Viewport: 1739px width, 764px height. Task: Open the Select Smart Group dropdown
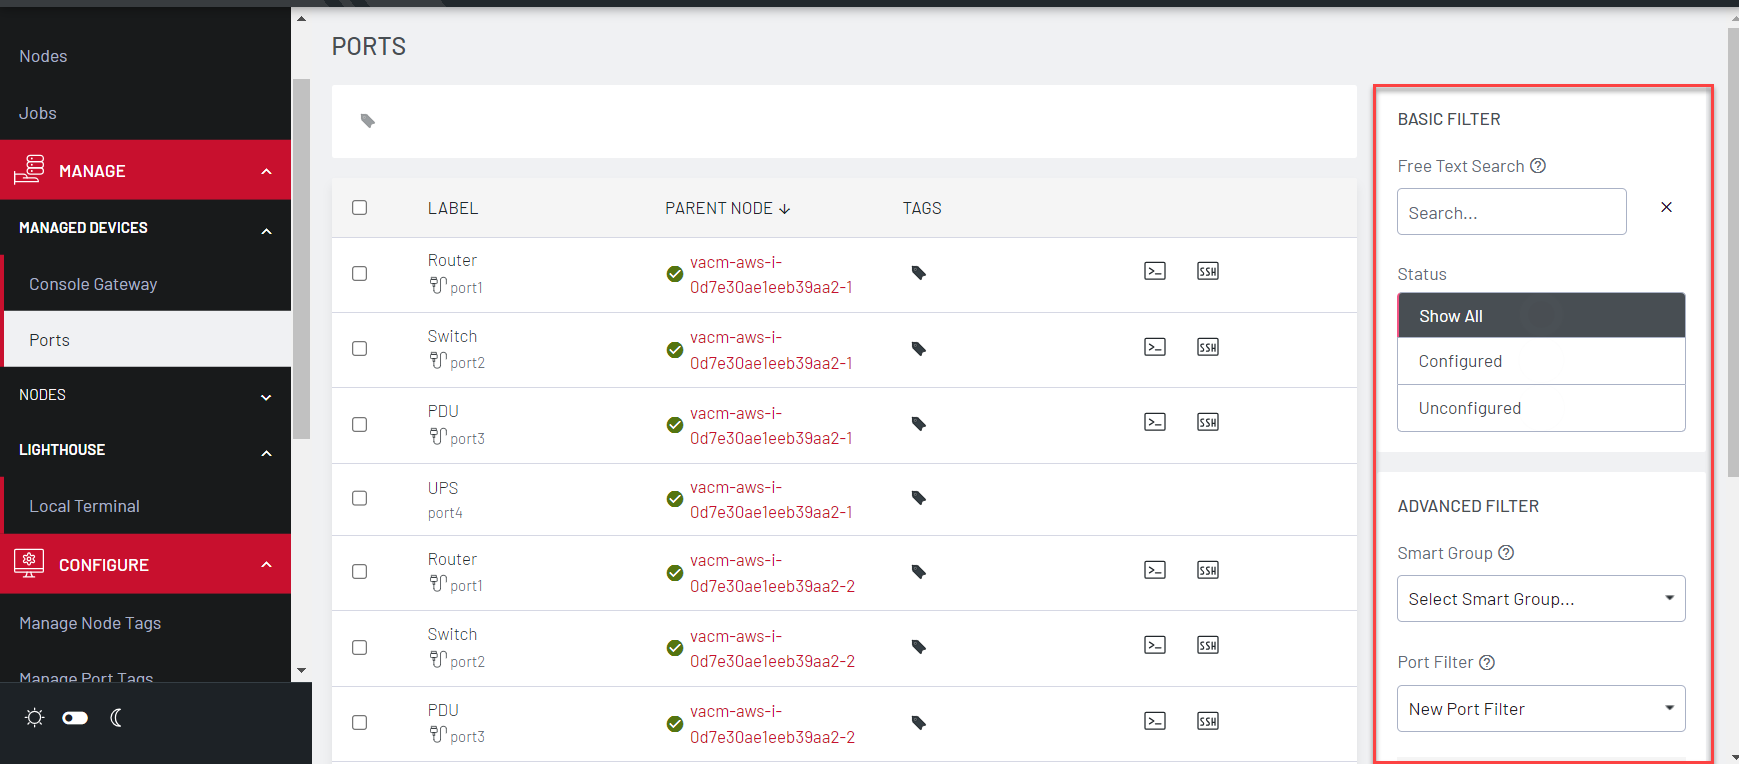(1541, 599)
